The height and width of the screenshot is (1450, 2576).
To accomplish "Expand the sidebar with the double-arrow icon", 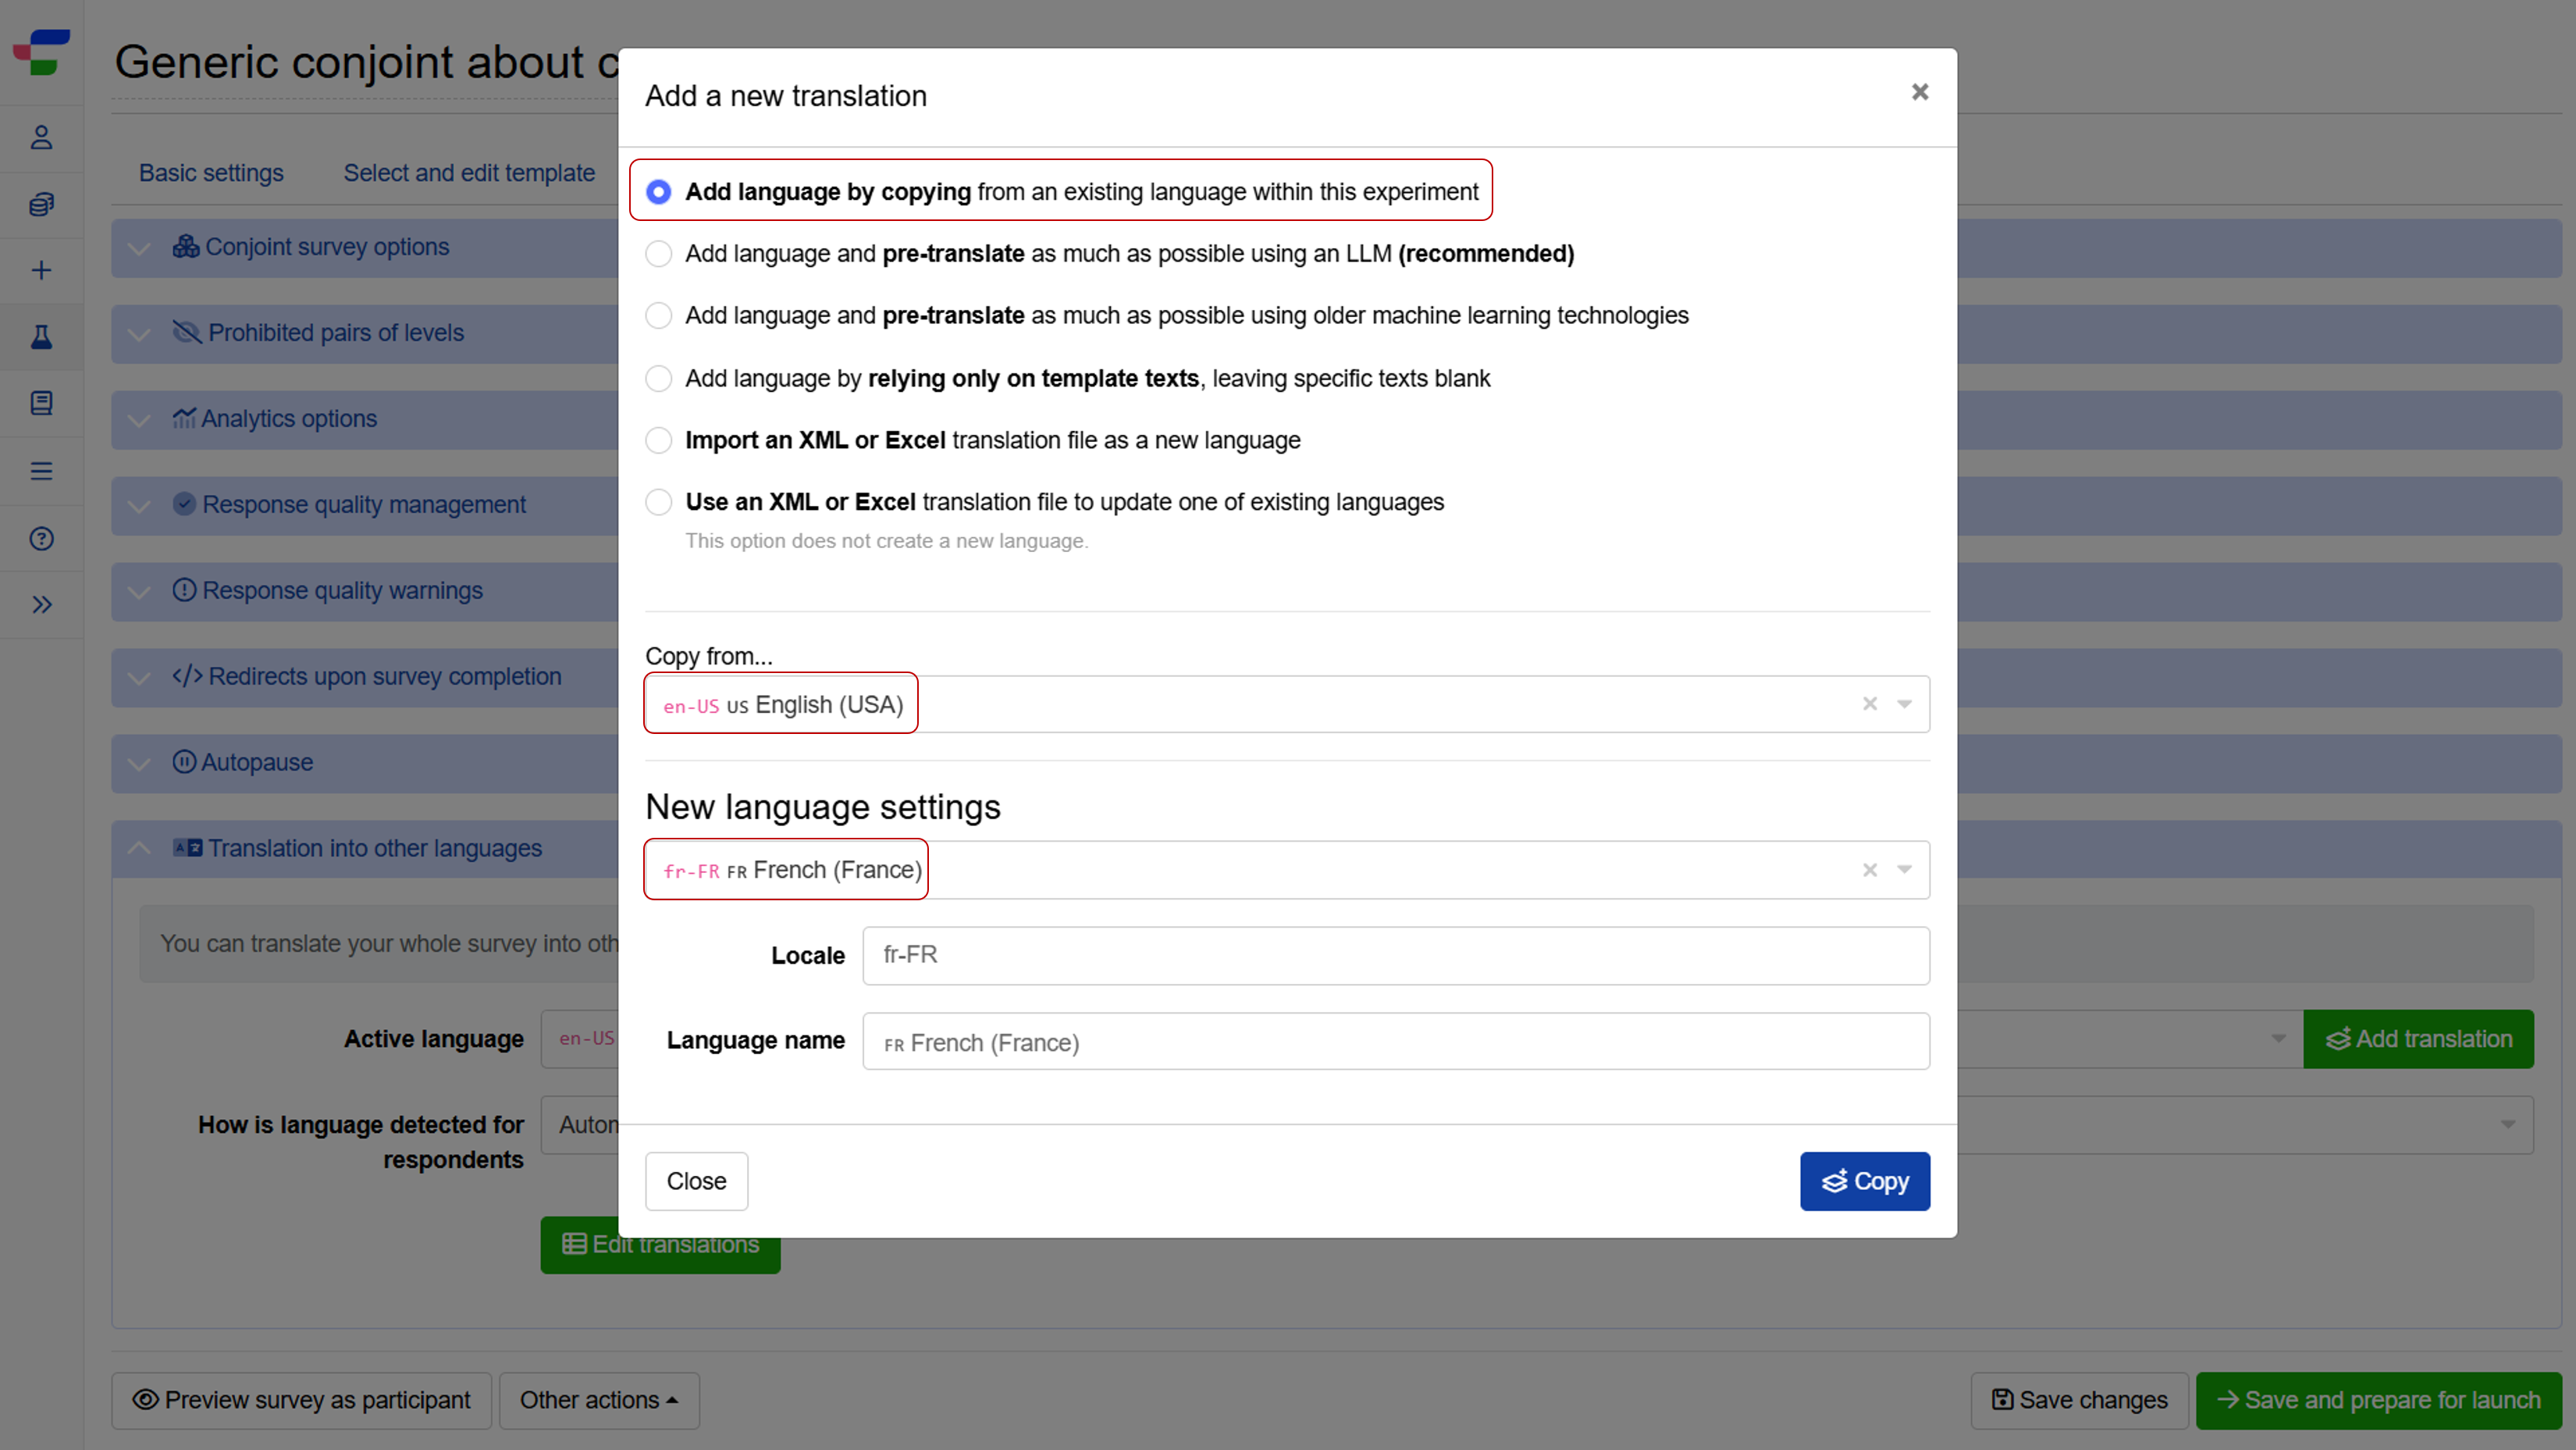I will point(41,604).
